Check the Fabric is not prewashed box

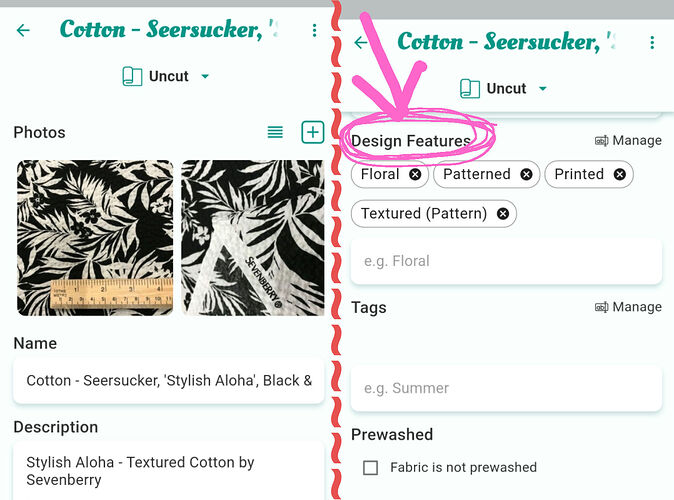[371, 467]
